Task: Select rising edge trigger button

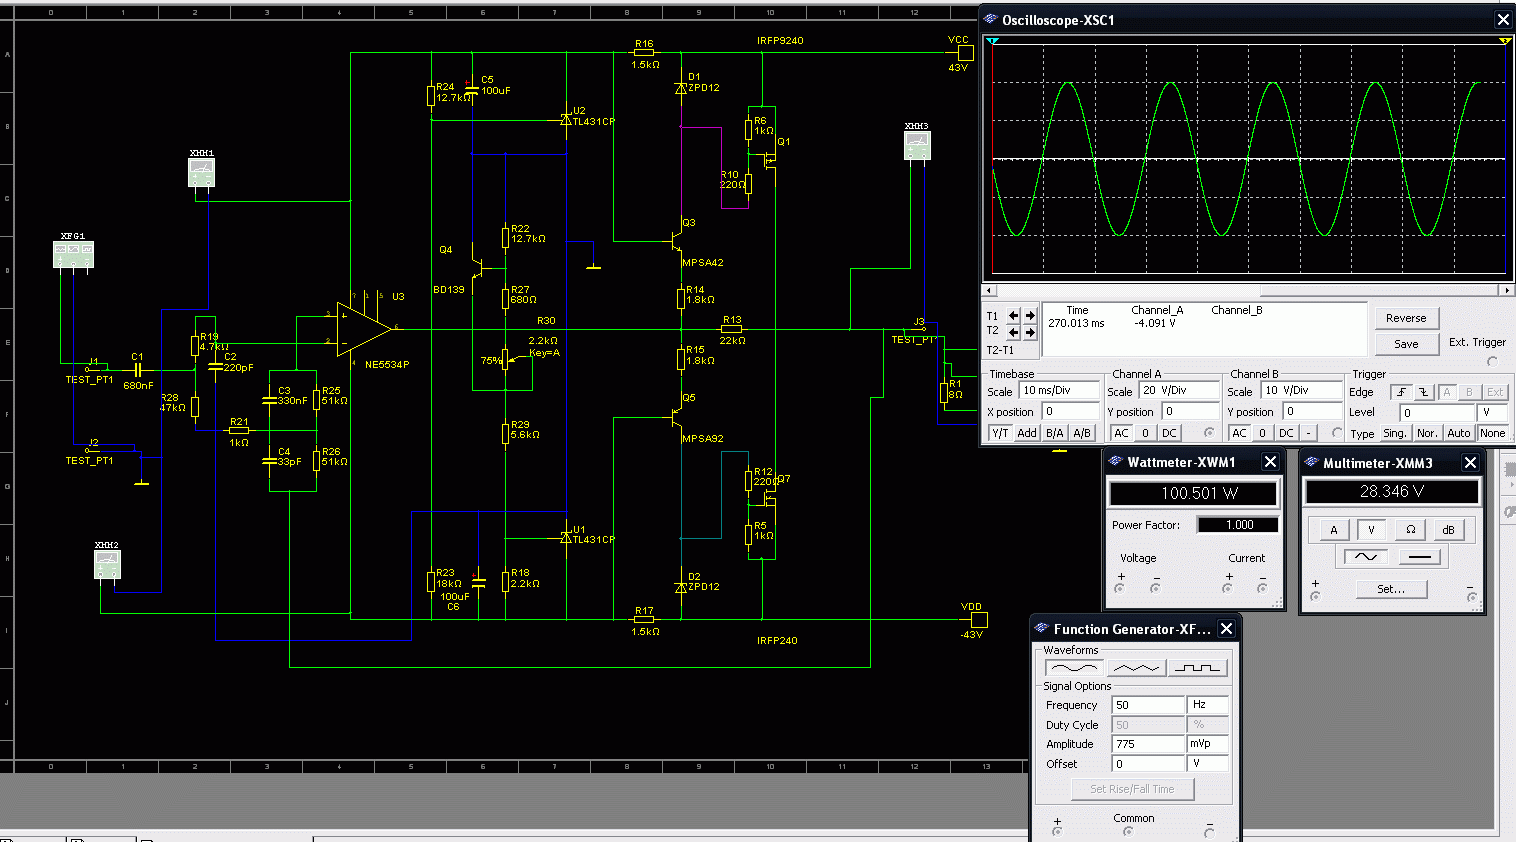Action: point(1401,392)
